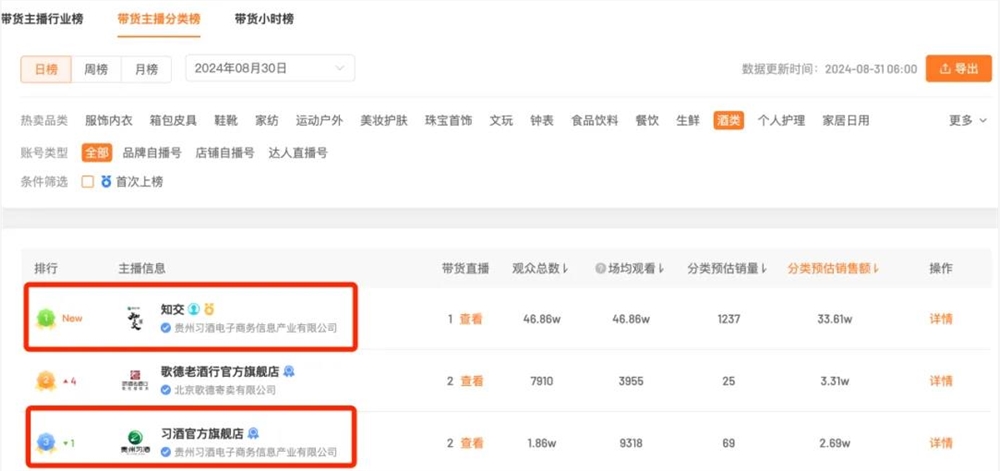1000x471 pixels.
Task: Click the 习酒官方旗舰店 avatar logo
Action: [x=135, y=442]
